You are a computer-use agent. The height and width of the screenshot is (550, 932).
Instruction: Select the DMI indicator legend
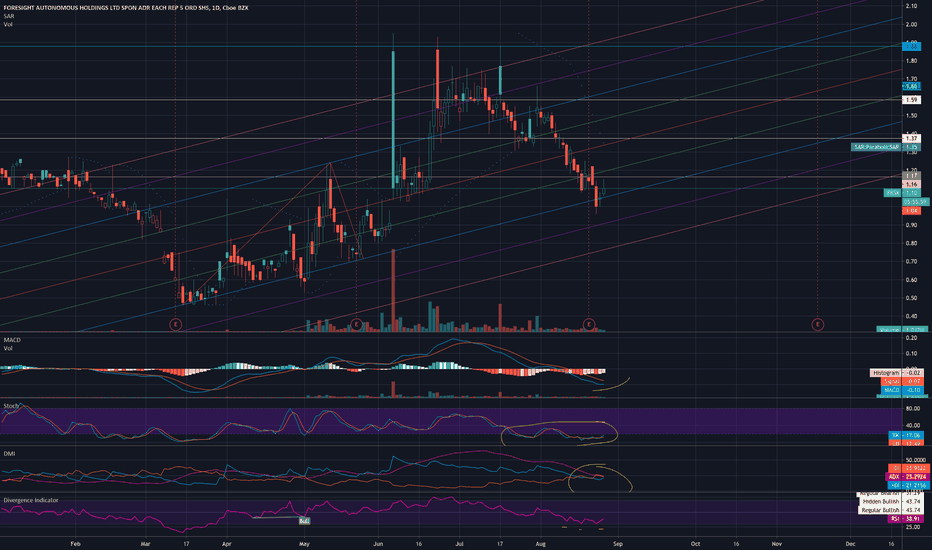[x=9, y=454]
